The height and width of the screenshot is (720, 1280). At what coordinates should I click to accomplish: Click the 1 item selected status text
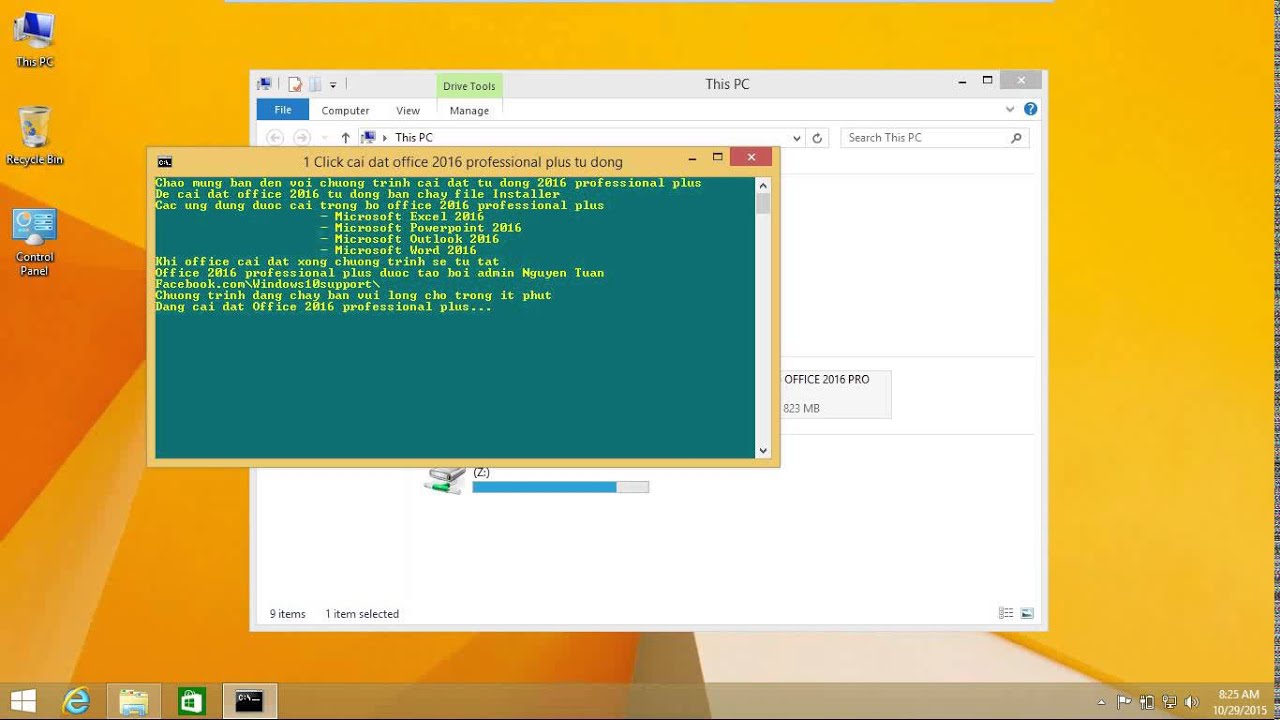(x=362, y=614)
